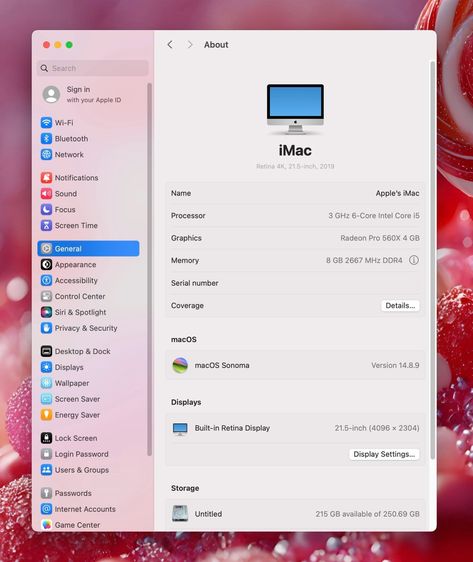Sign in with your Apple ID

[x=94, y=94]
